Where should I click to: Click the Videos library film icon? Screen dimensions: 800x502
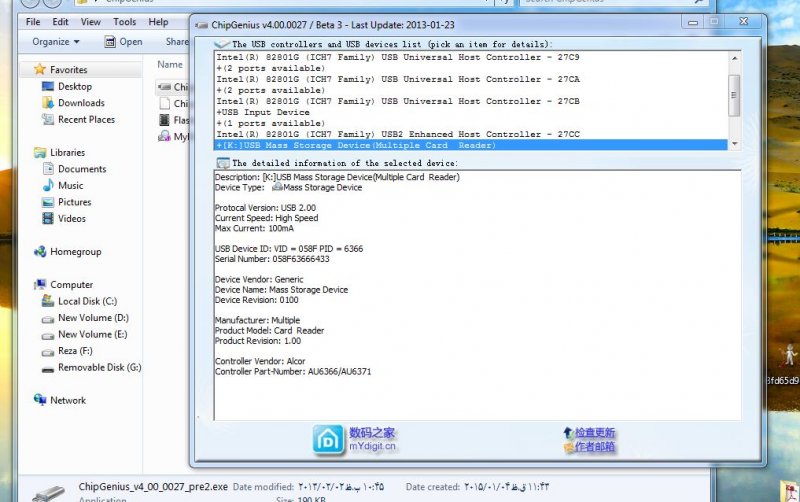pos(48,218)
